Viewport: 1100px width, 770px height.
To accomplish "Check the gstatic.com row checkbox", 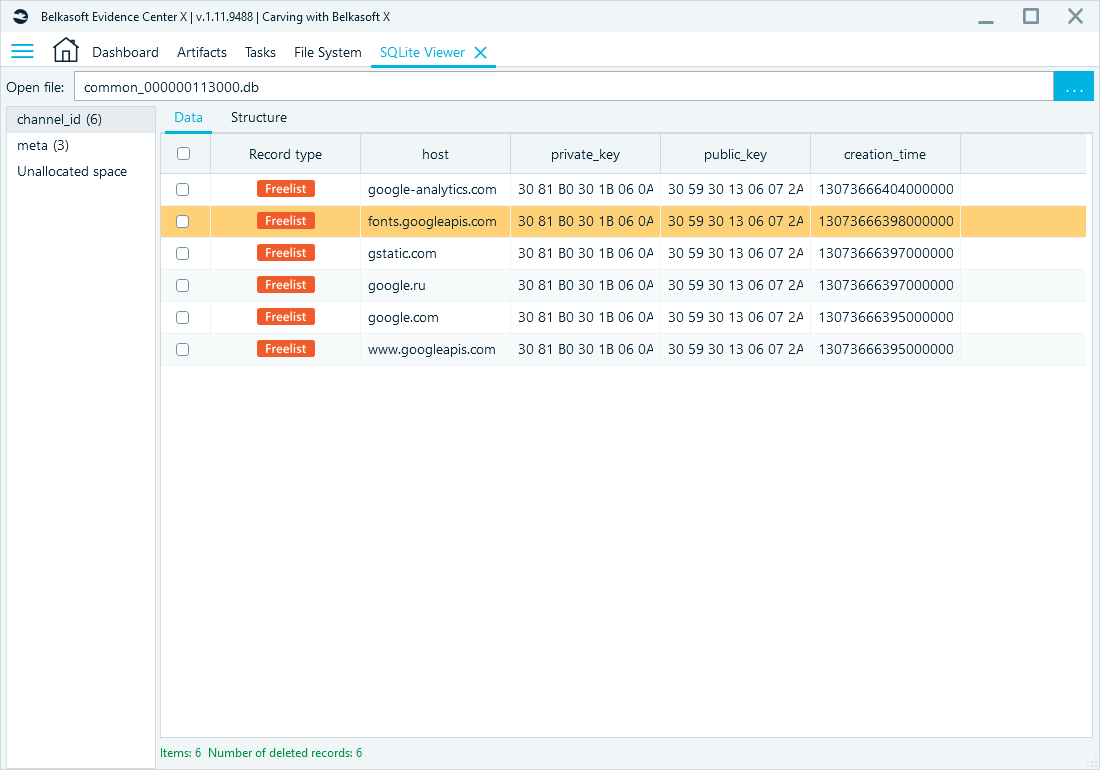I will (x=182, y=253).
